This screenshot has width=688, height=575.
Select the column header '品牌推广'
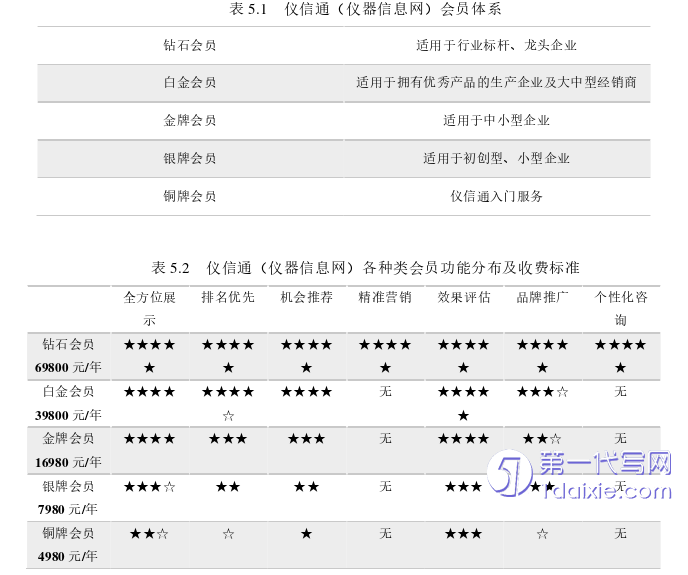(542, 297)
